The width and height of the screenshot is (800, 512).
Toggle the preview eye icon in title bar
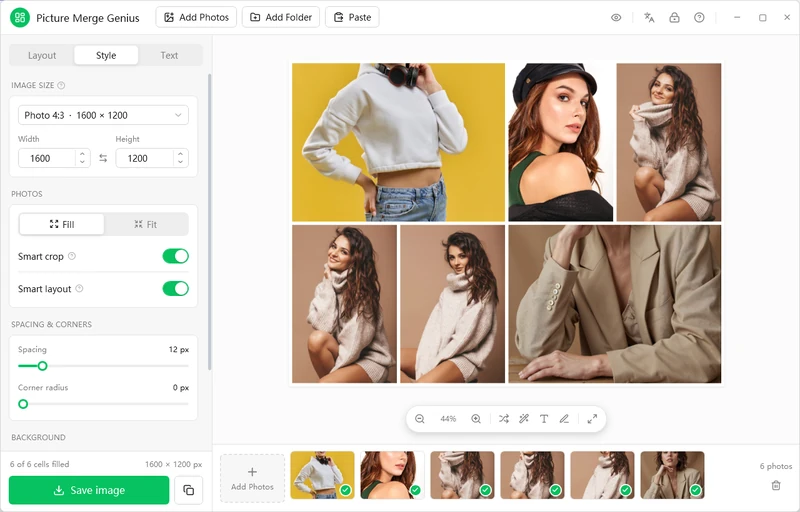click(616, 17)
